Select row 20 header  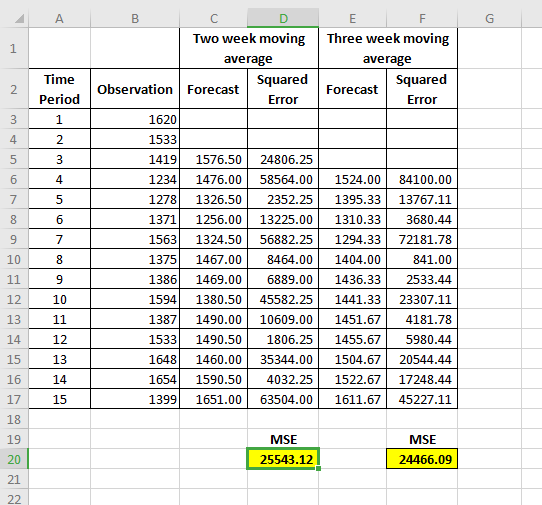(x=14, y=459)
